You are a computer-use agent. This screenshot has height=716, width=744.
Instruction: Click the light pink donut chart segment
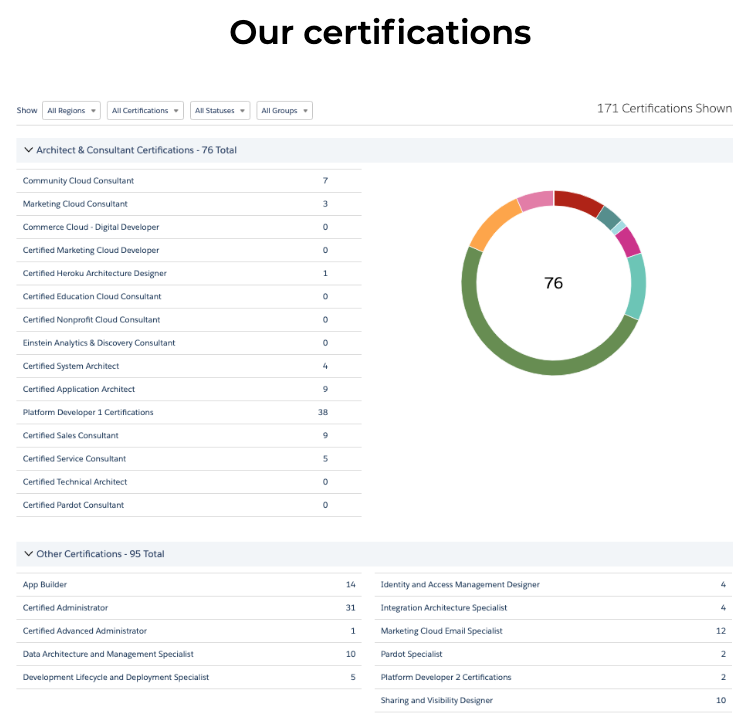(x=536, y=199)
